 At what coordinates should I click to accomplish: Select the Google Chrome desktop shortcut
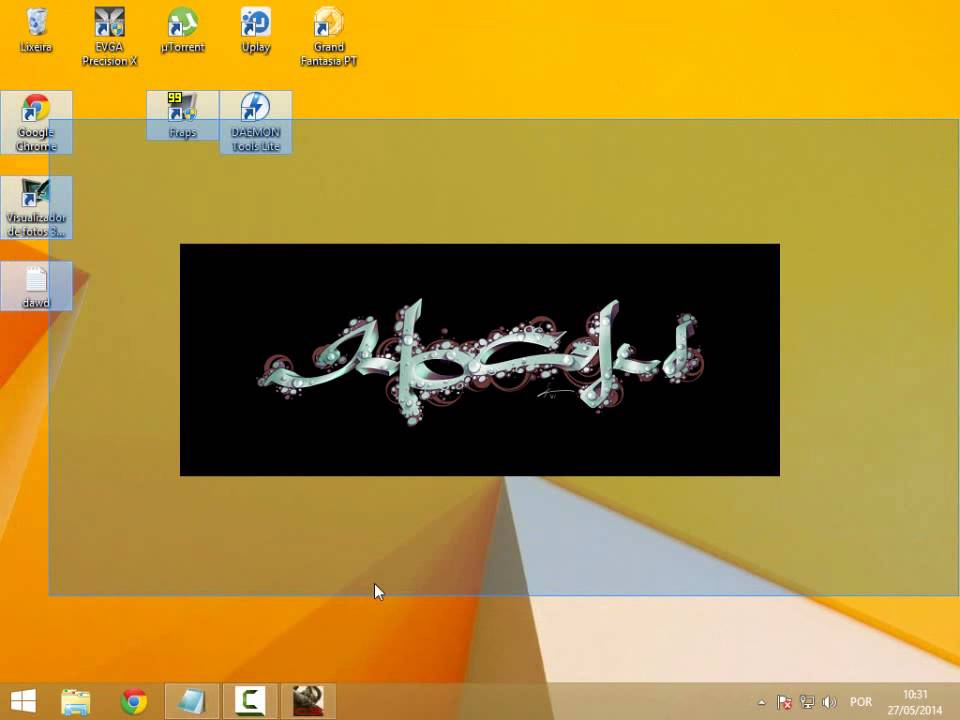[36, 122]
